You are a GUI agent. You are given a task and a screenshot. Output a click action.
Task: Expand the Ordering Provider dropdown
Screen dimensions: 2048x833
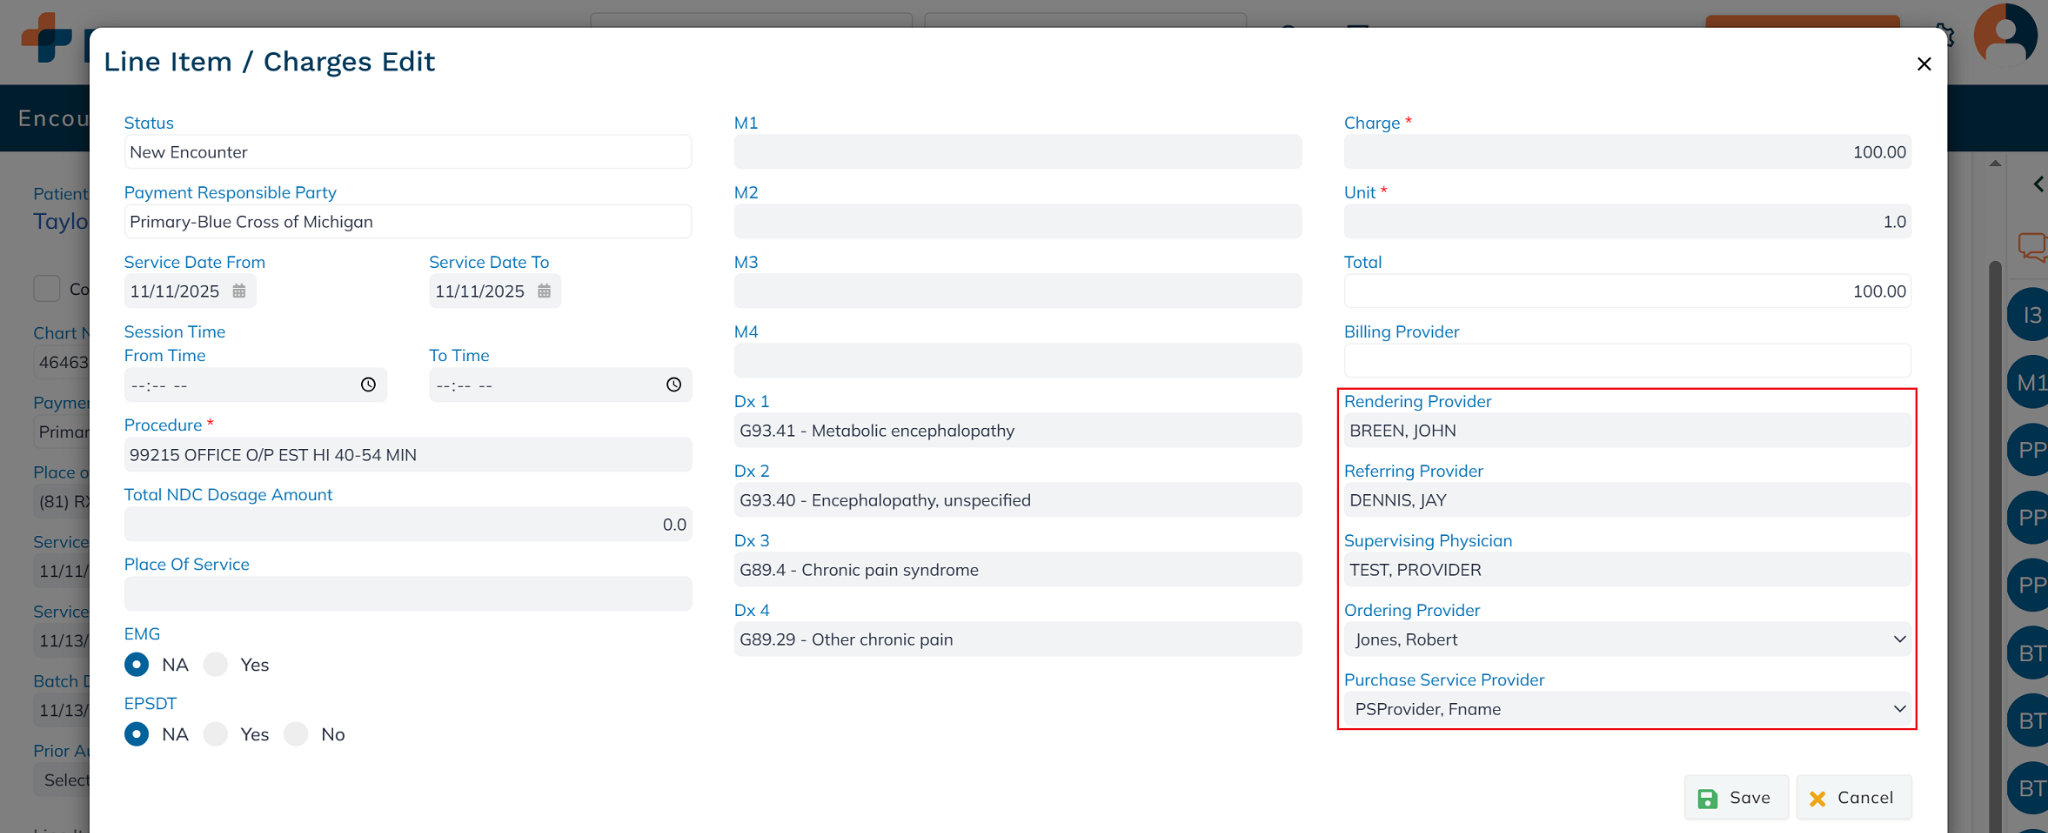[1626, 640]
